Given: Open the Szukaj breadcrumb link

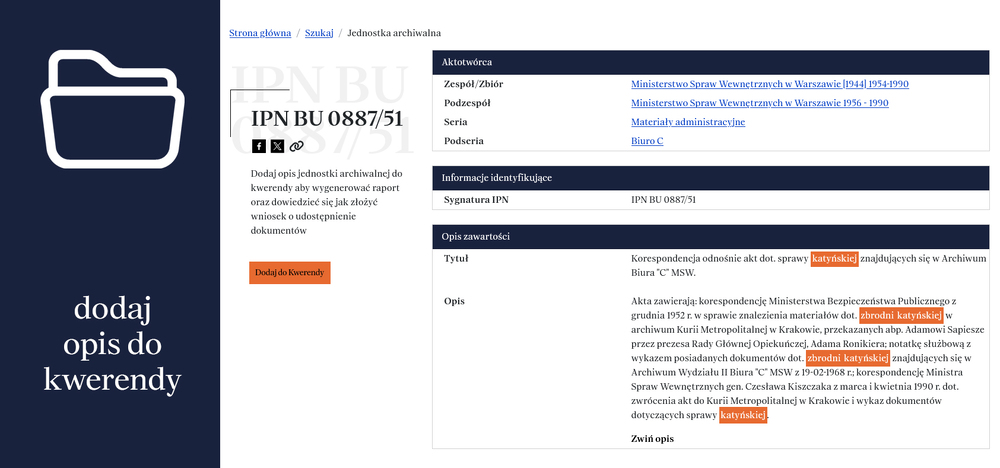Looking at the screenshot, I should click(319, 33).
